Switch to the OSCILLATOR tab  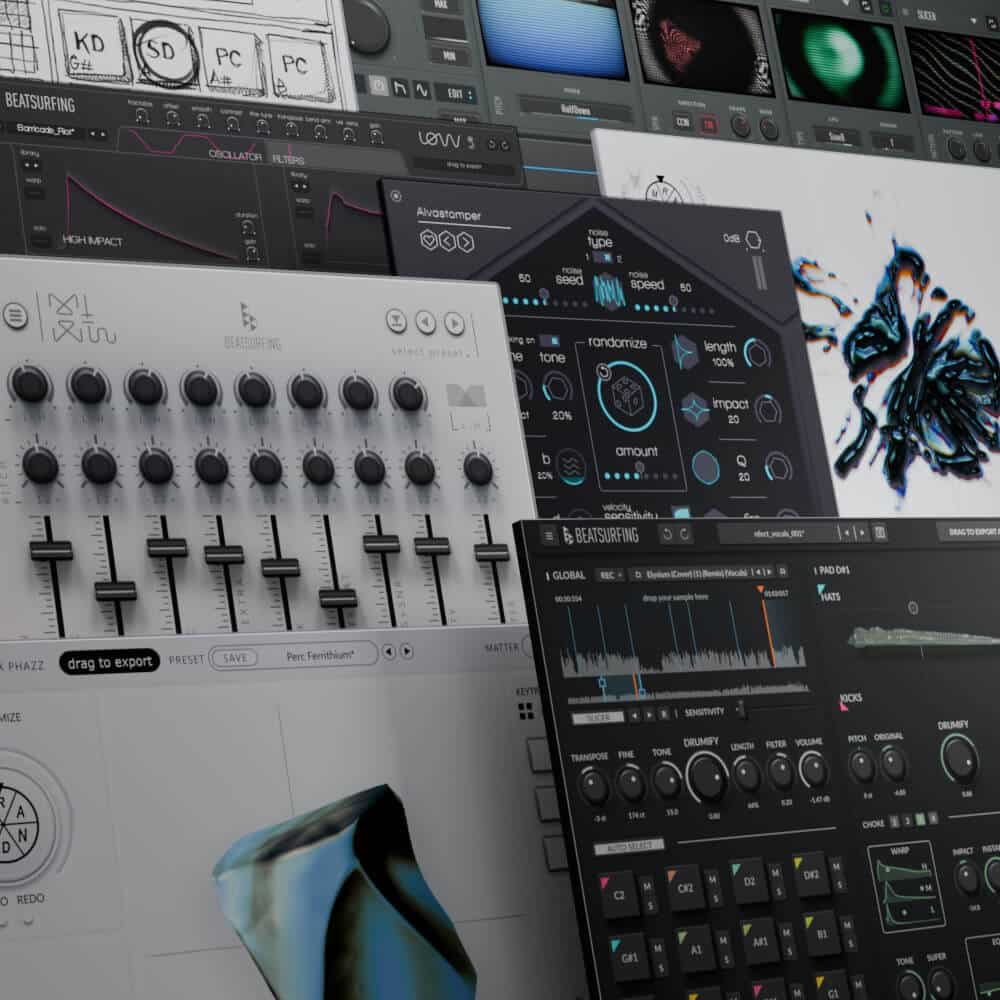click(235, 156)
